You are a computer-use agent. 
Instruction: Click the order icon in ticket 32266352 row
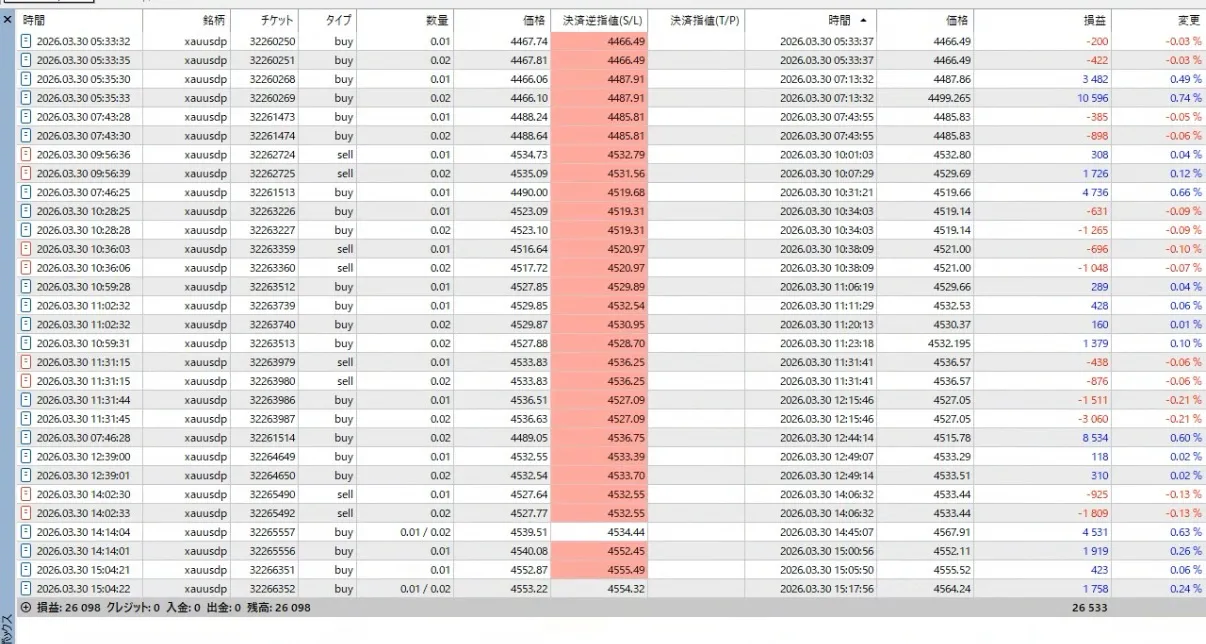coord(27,588)
